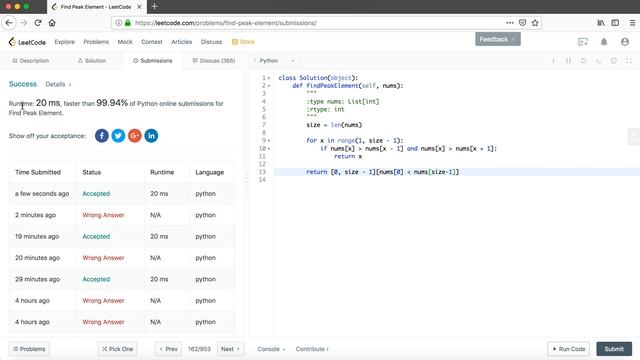
Task: Click the Run Code button
Action: click(569, 349)
